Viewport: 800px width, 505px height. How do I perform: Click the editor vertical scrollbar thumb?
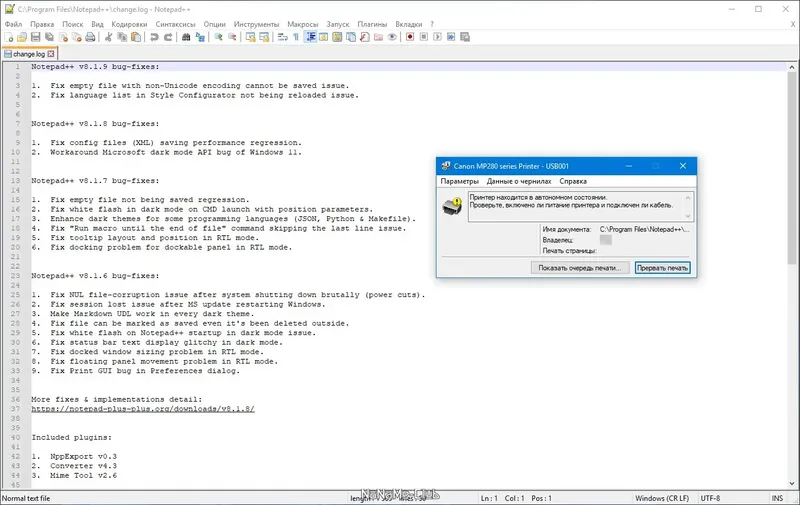792,168
